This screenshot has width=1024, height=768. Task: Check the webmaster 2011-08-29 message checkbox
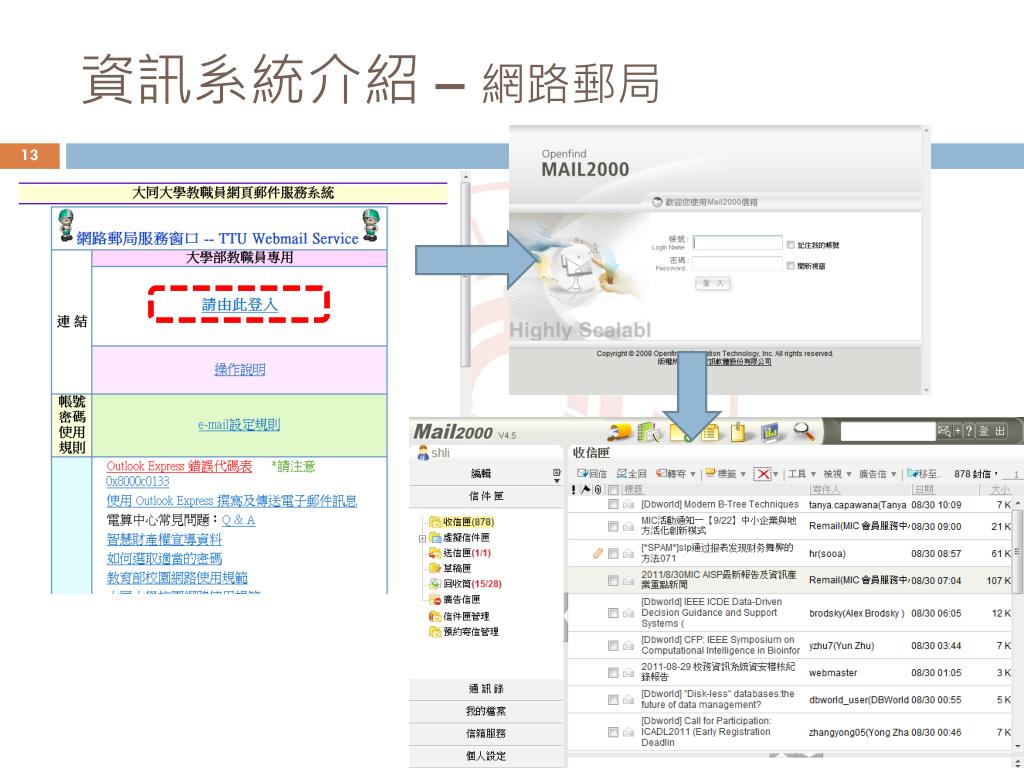[613, 672]
